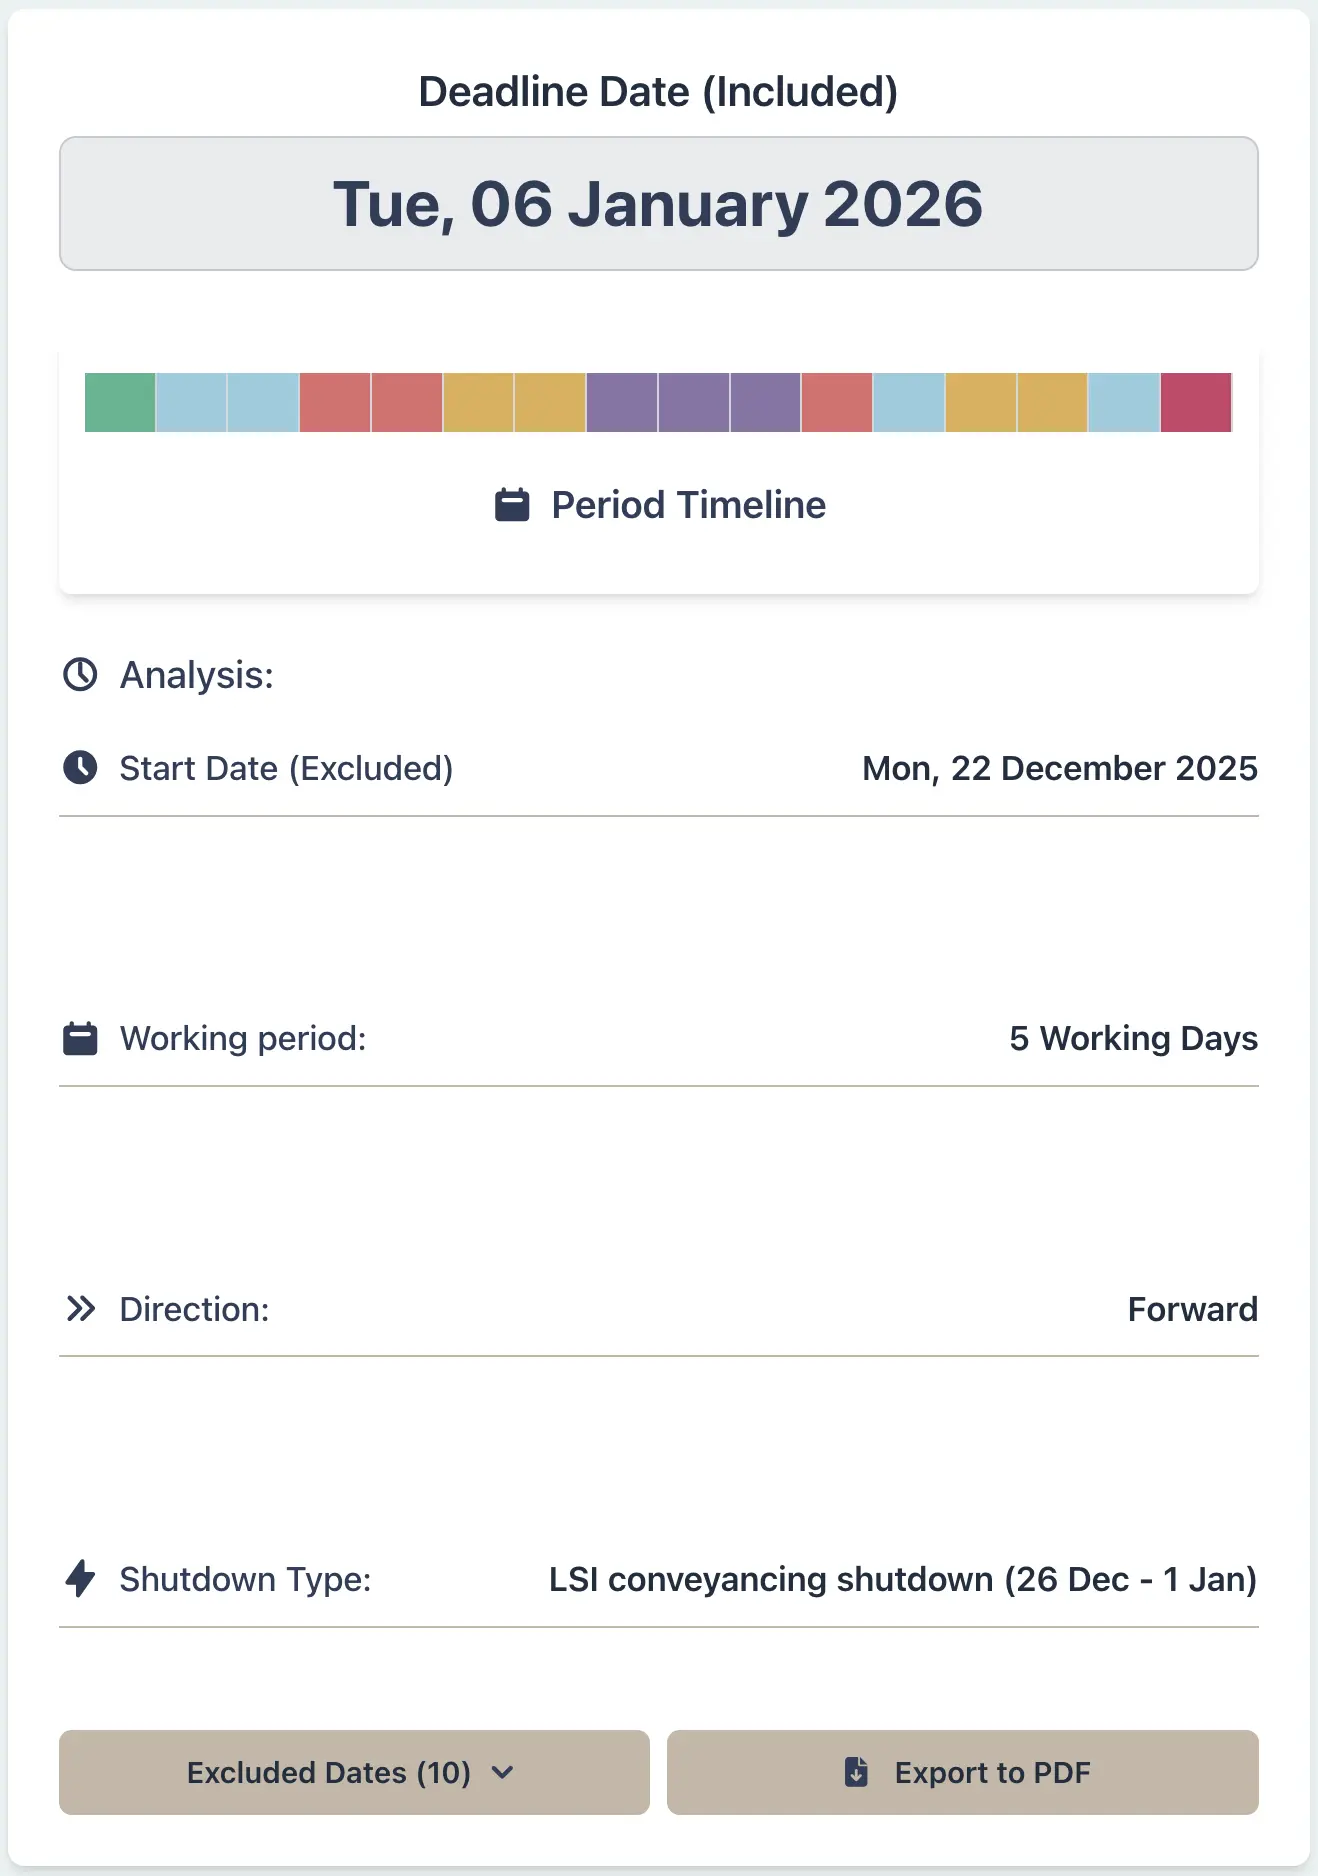Click the double-chevron icon beside Direction

pyautogui.click(x=80, y=1309)
